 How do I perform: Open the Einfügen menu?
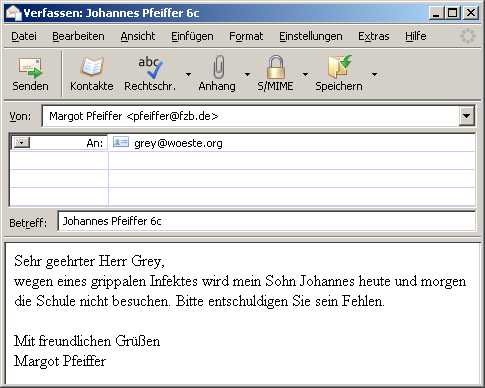click(192, 36)
